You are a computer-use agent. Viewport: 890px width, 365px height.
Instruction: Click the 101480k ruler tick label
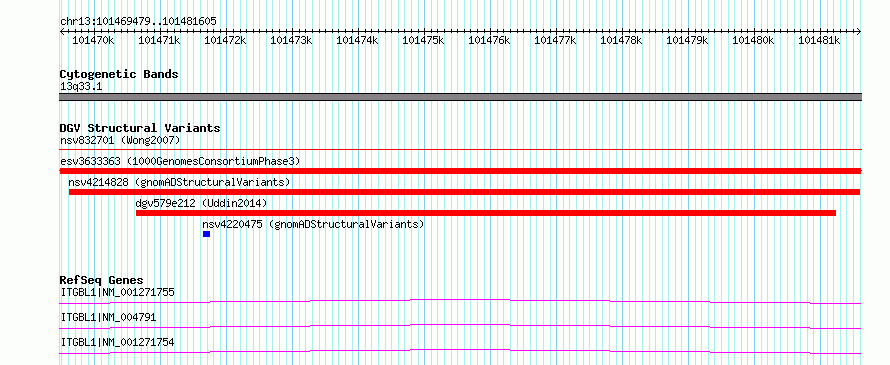[x=753, y=40]
